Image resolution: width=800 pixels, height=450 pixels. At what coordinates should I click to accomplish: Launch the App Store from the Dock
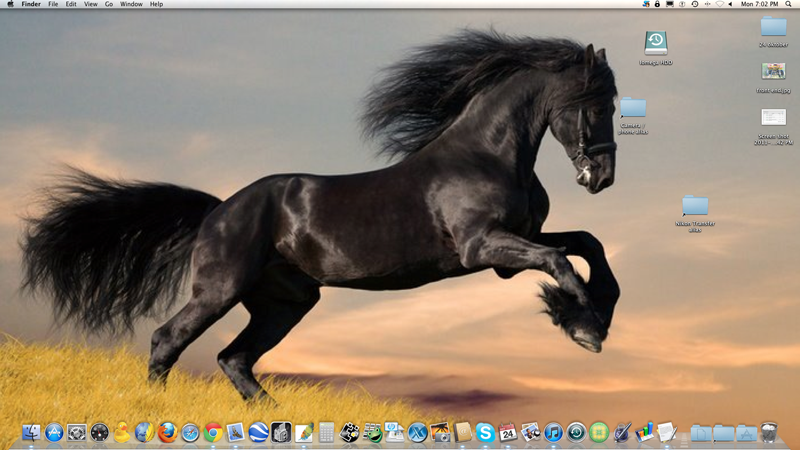tap(54, 433)
